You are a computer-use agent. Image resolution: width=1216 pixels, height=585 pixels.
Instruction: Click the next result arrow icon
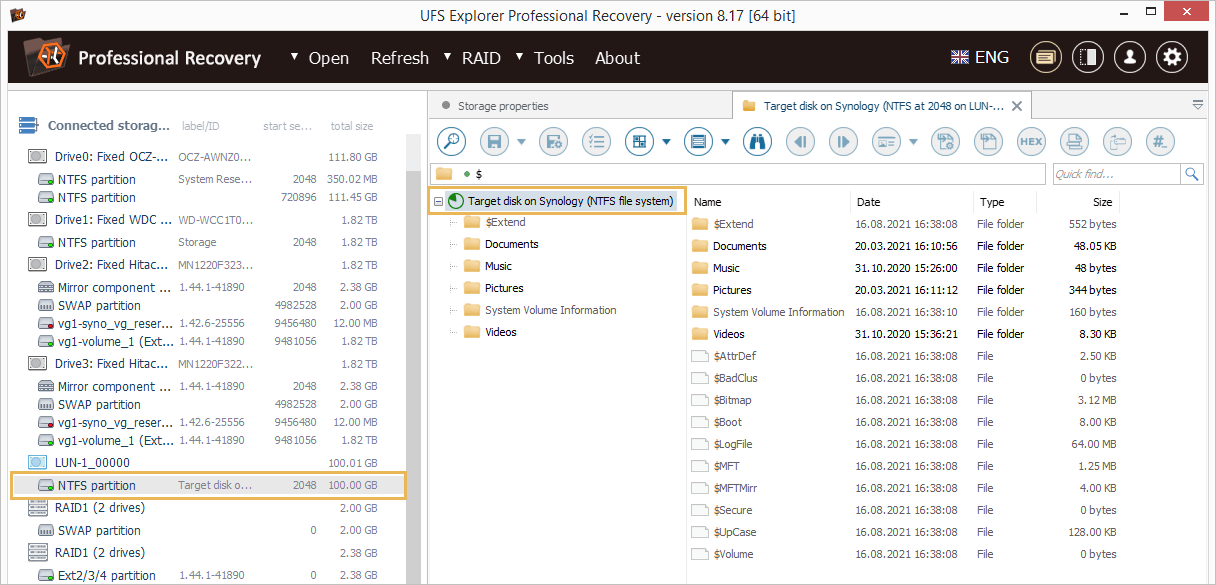[844, 142]
